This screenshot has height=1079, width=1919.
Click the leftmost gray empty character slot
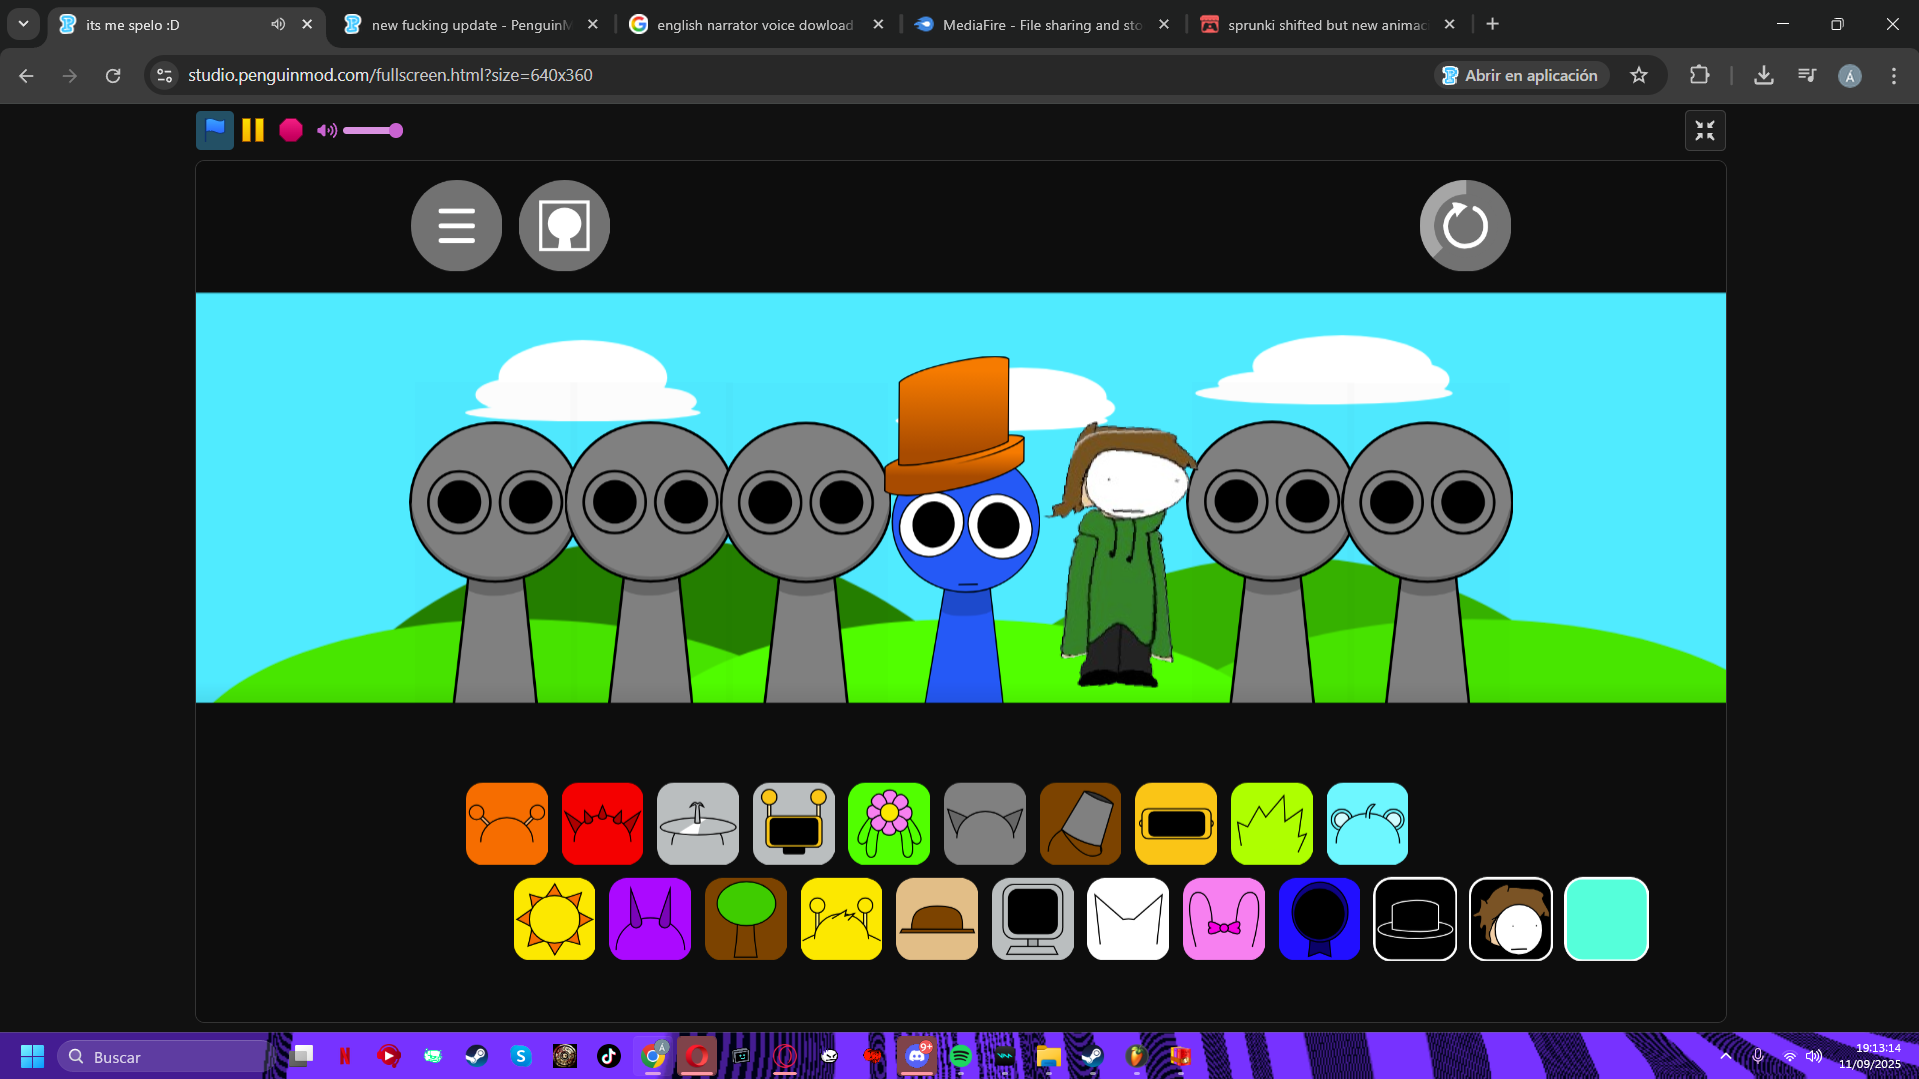pos(495,562)
